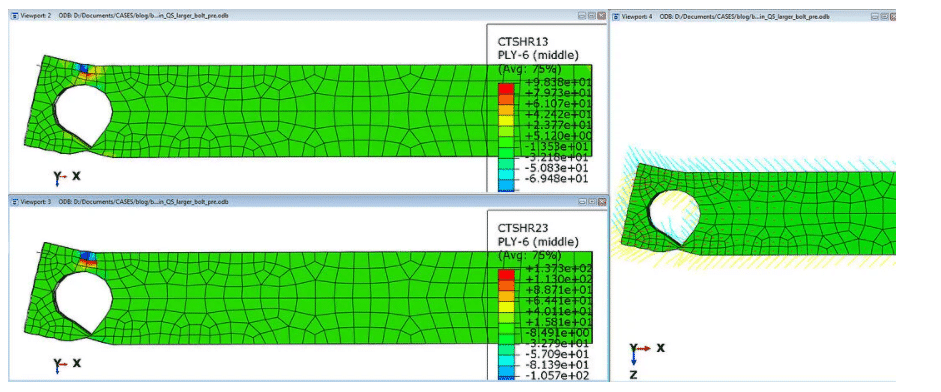
Task: Select the Viewport 3 title bar
Action: tap(307, 202)
